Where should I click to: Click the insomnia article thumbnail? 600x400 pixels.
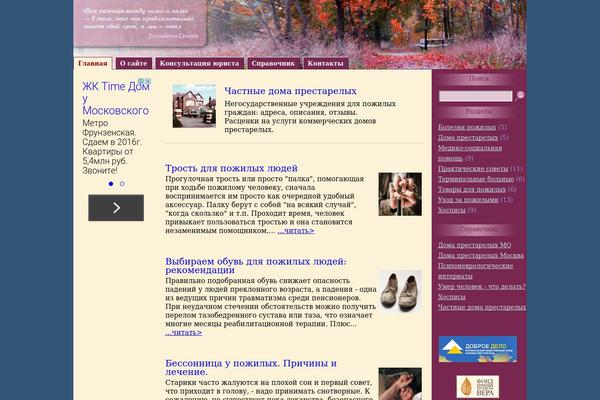point(400,384)
